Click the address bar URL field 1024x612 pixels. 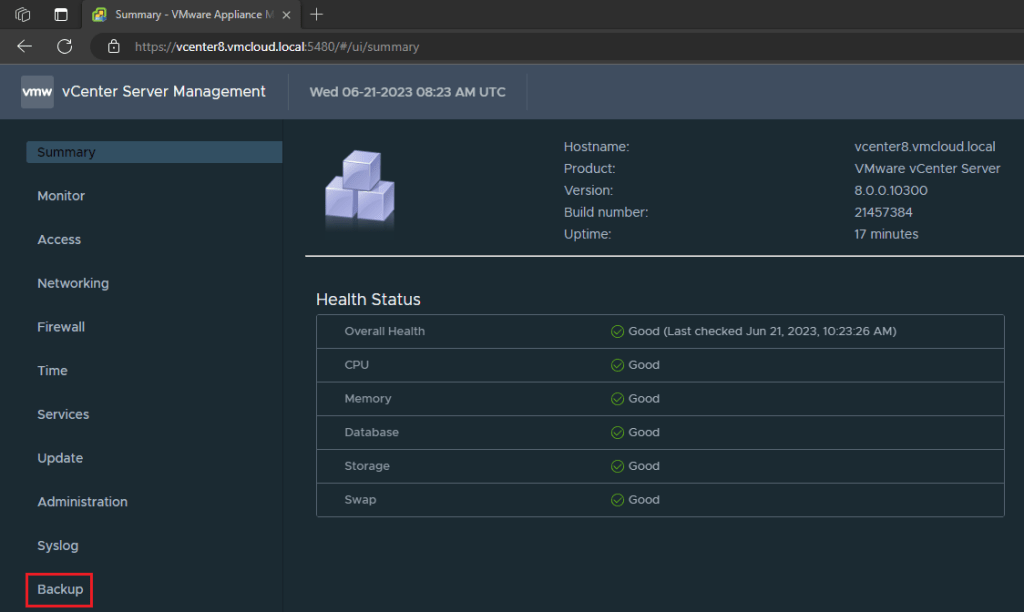(x=400, y=46)
